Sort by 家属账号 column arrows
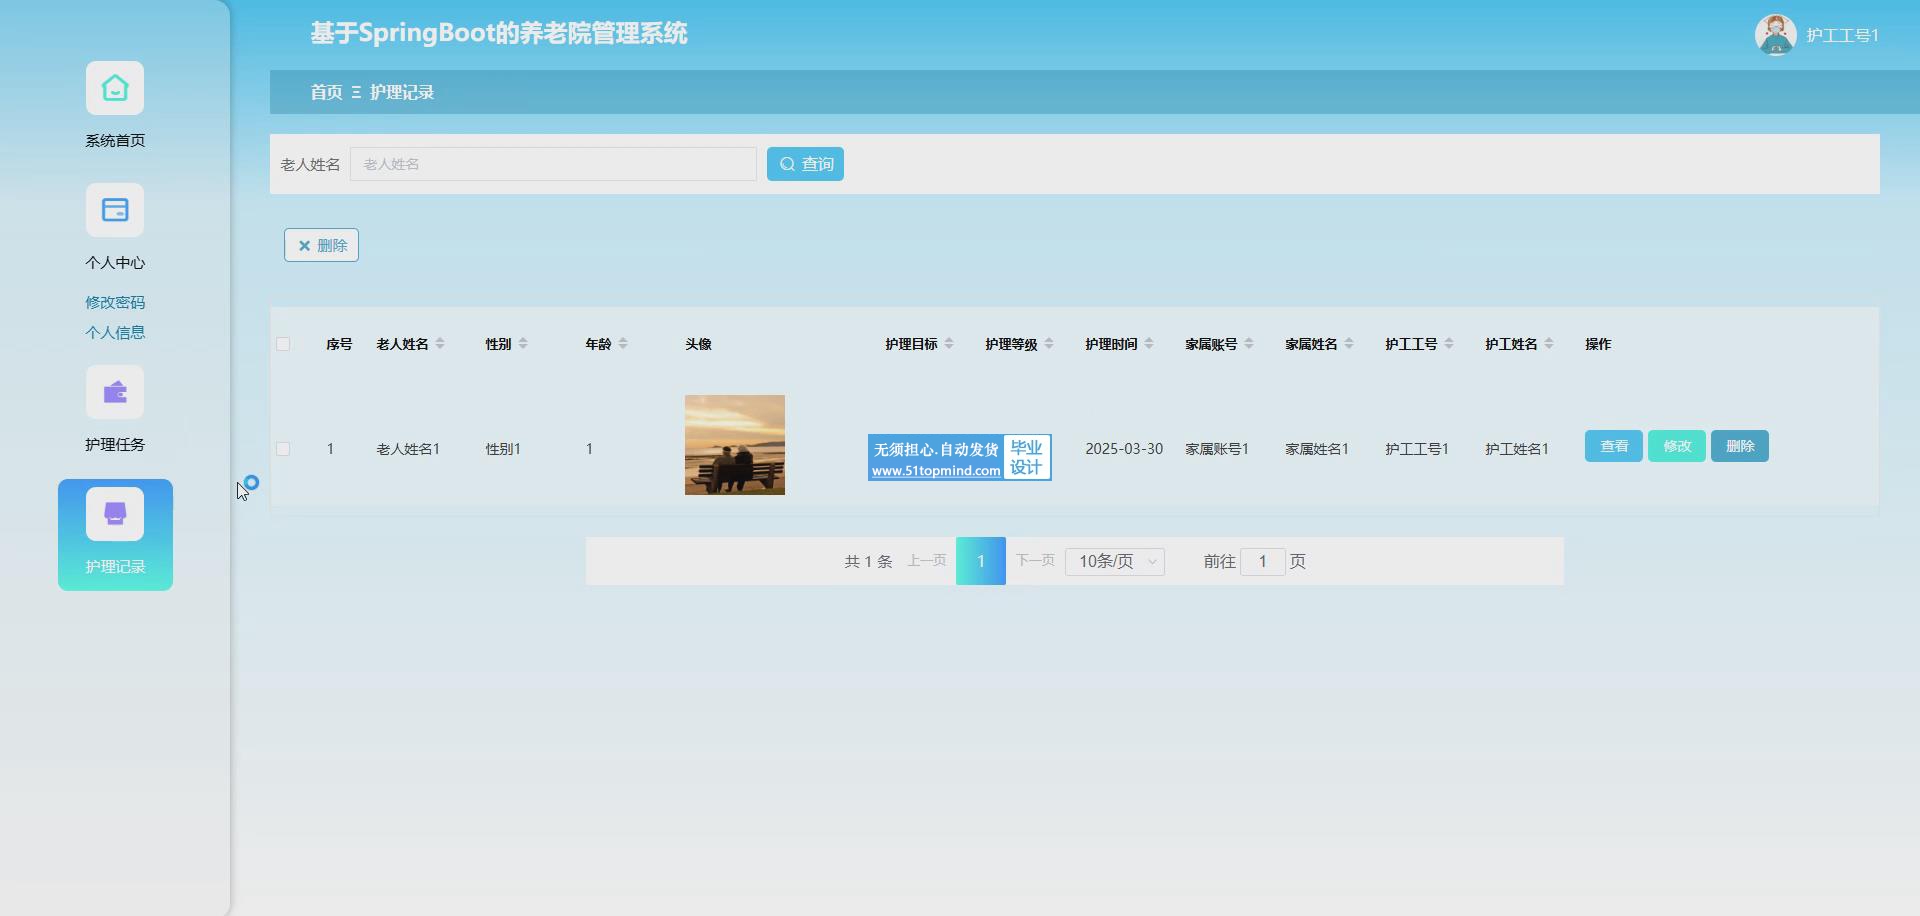1920x916 pixels. point(1249,344)
